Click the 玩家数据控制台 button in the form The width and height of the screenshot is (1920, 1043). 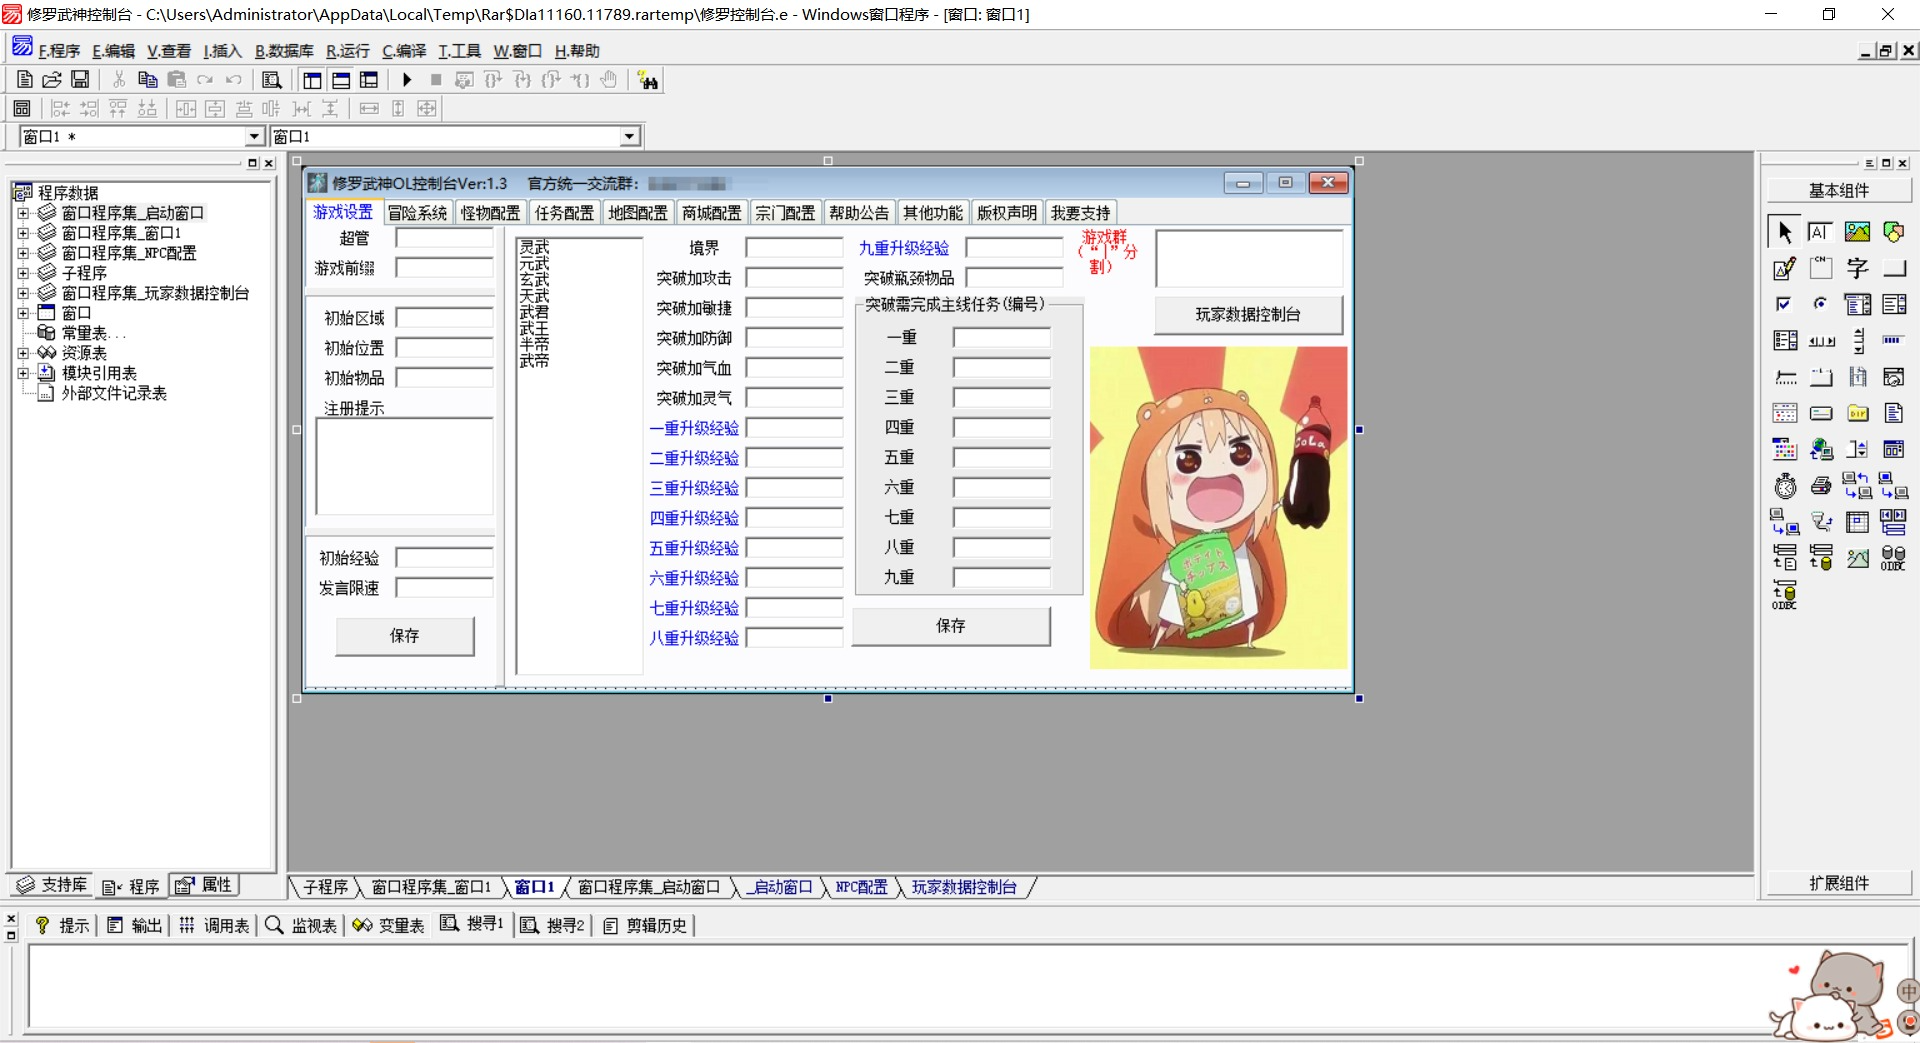tap(1248, 315)
